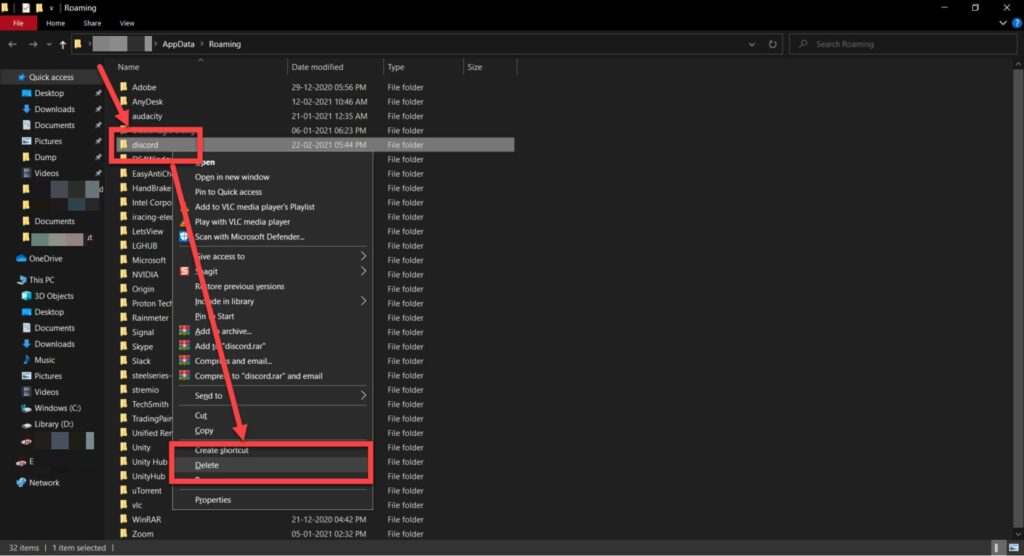Choose Create shortcut in context menu

(x=221, y=451)
